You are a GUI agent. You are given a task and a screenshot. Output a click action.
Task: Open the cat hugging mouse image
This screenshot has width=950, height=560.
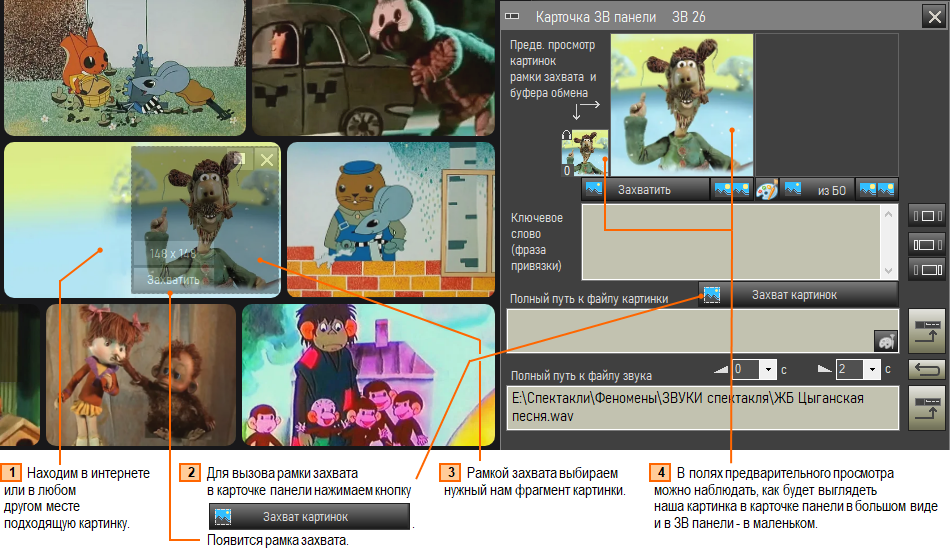[391, 219]
